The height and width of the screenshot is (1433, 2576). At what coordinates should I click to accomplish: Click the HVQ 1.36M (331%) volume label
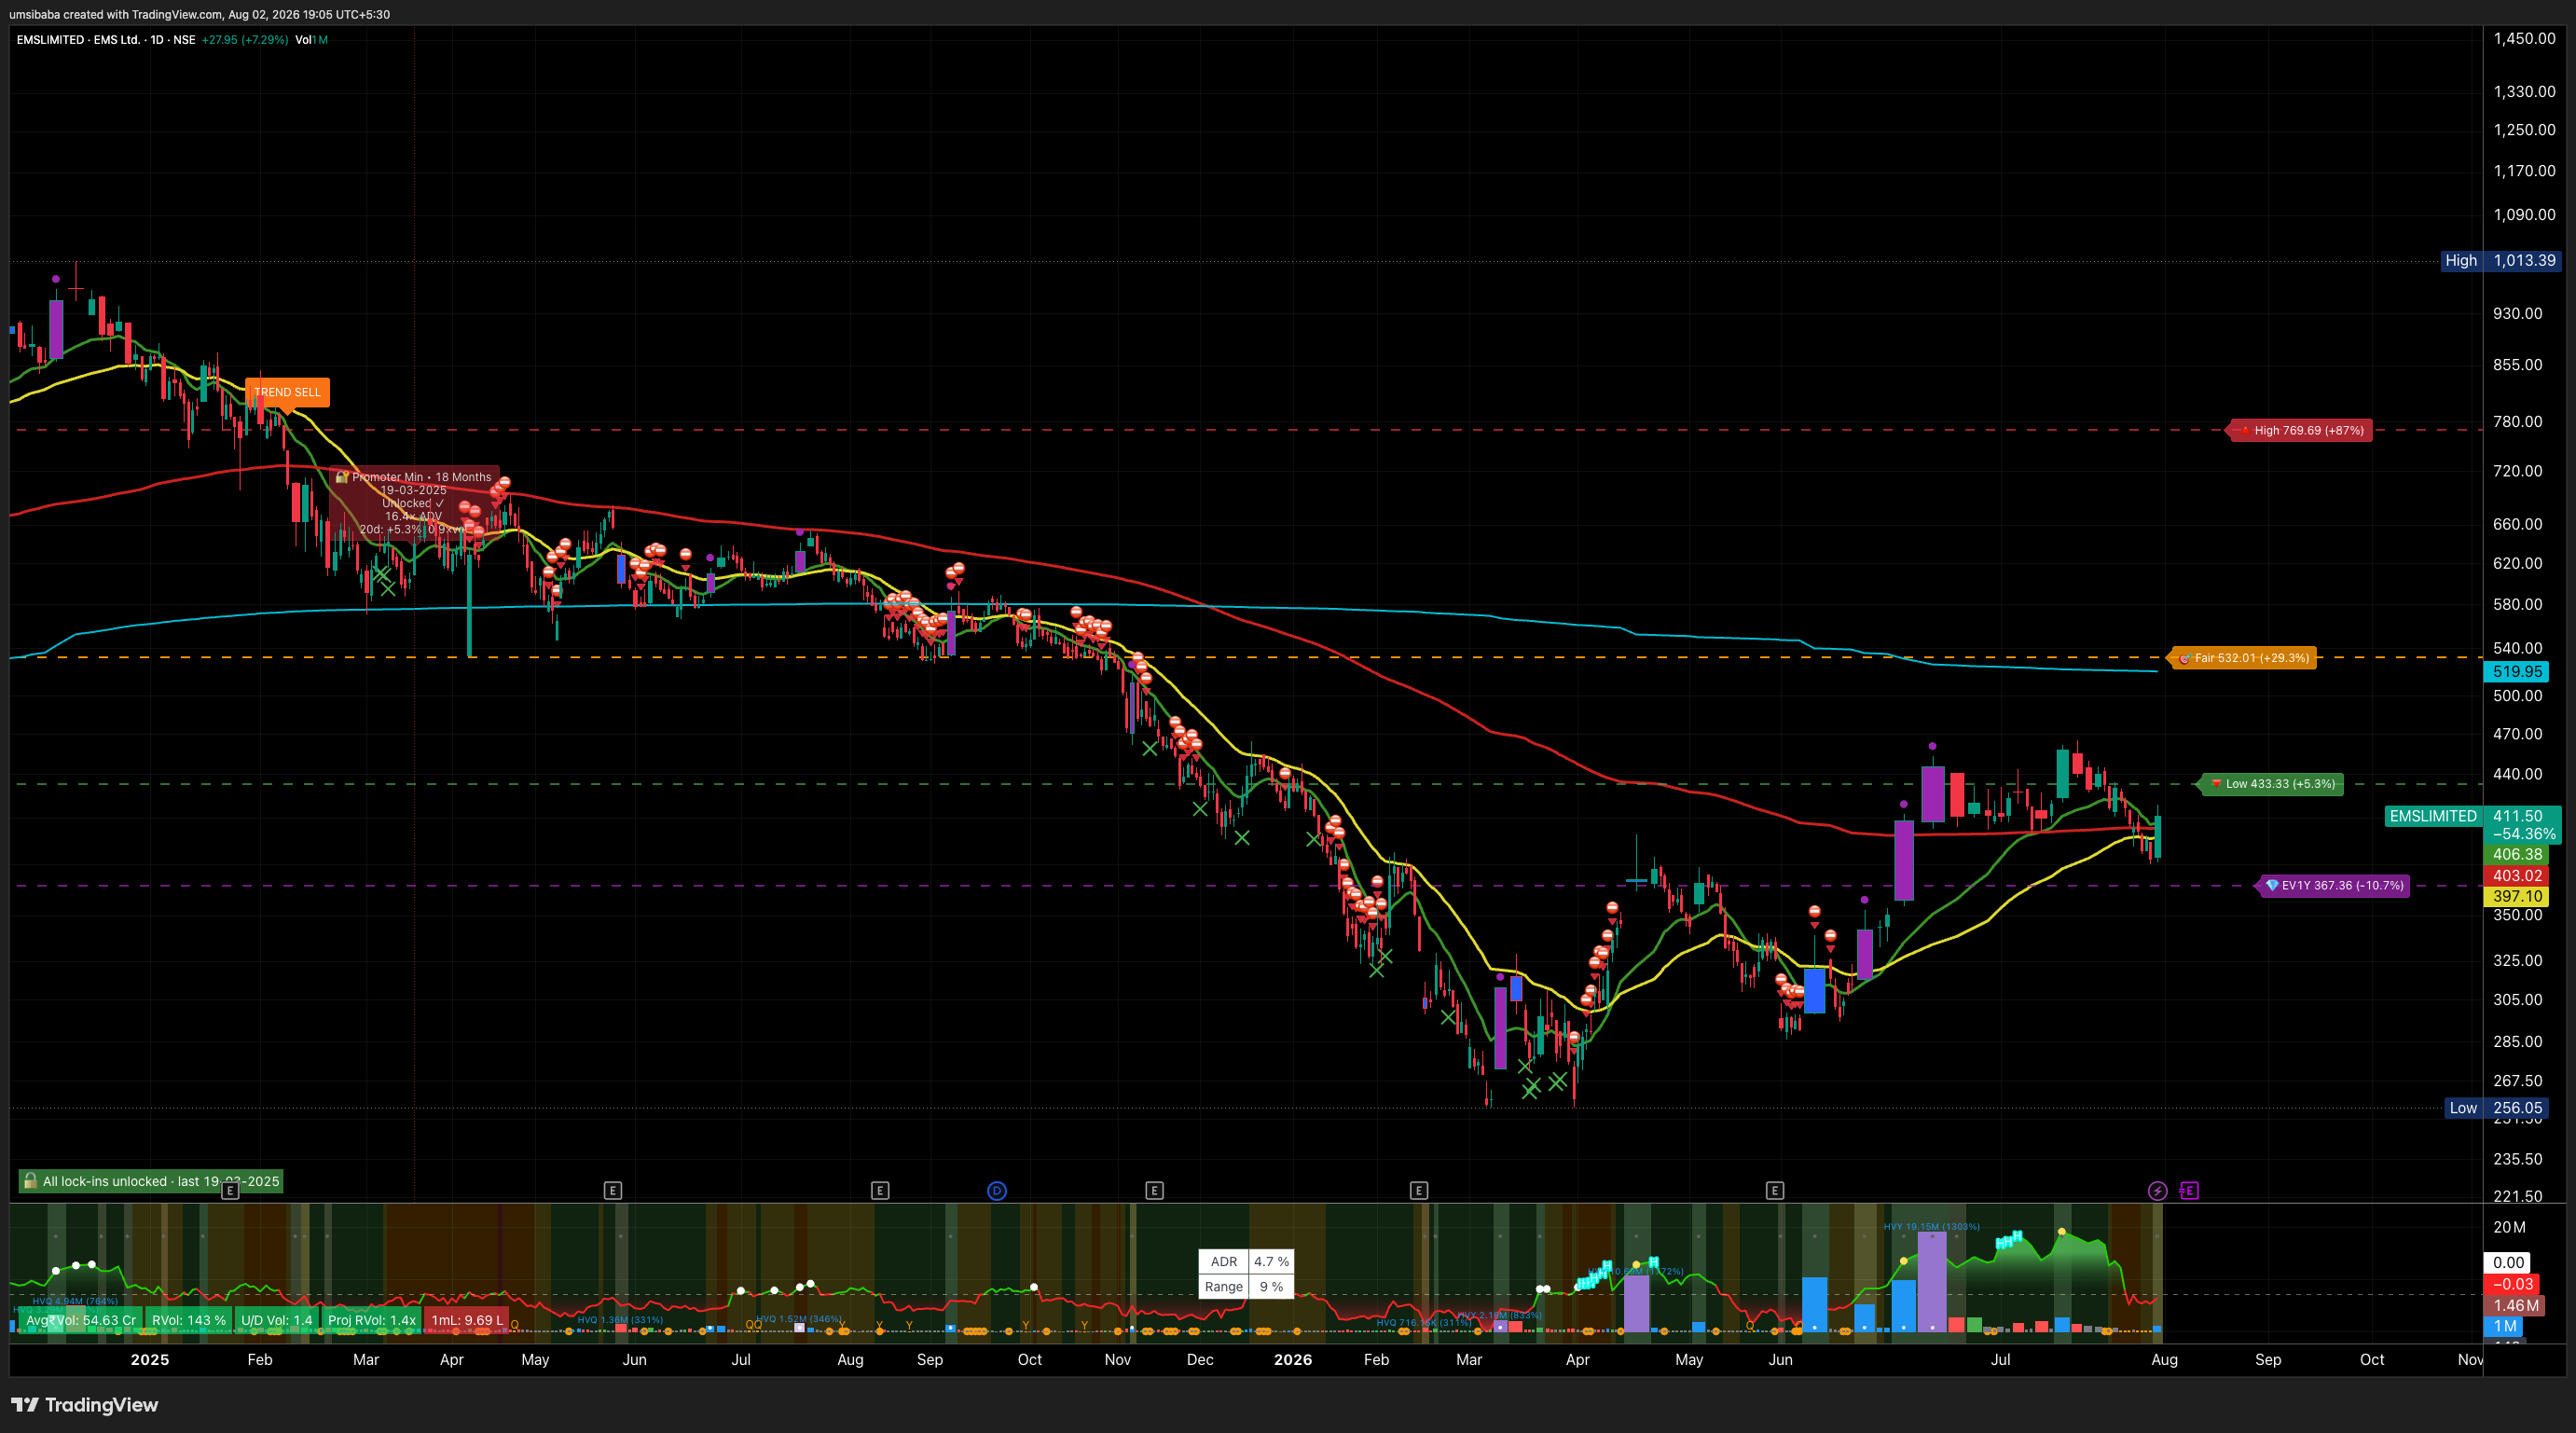pos(620,1320)
